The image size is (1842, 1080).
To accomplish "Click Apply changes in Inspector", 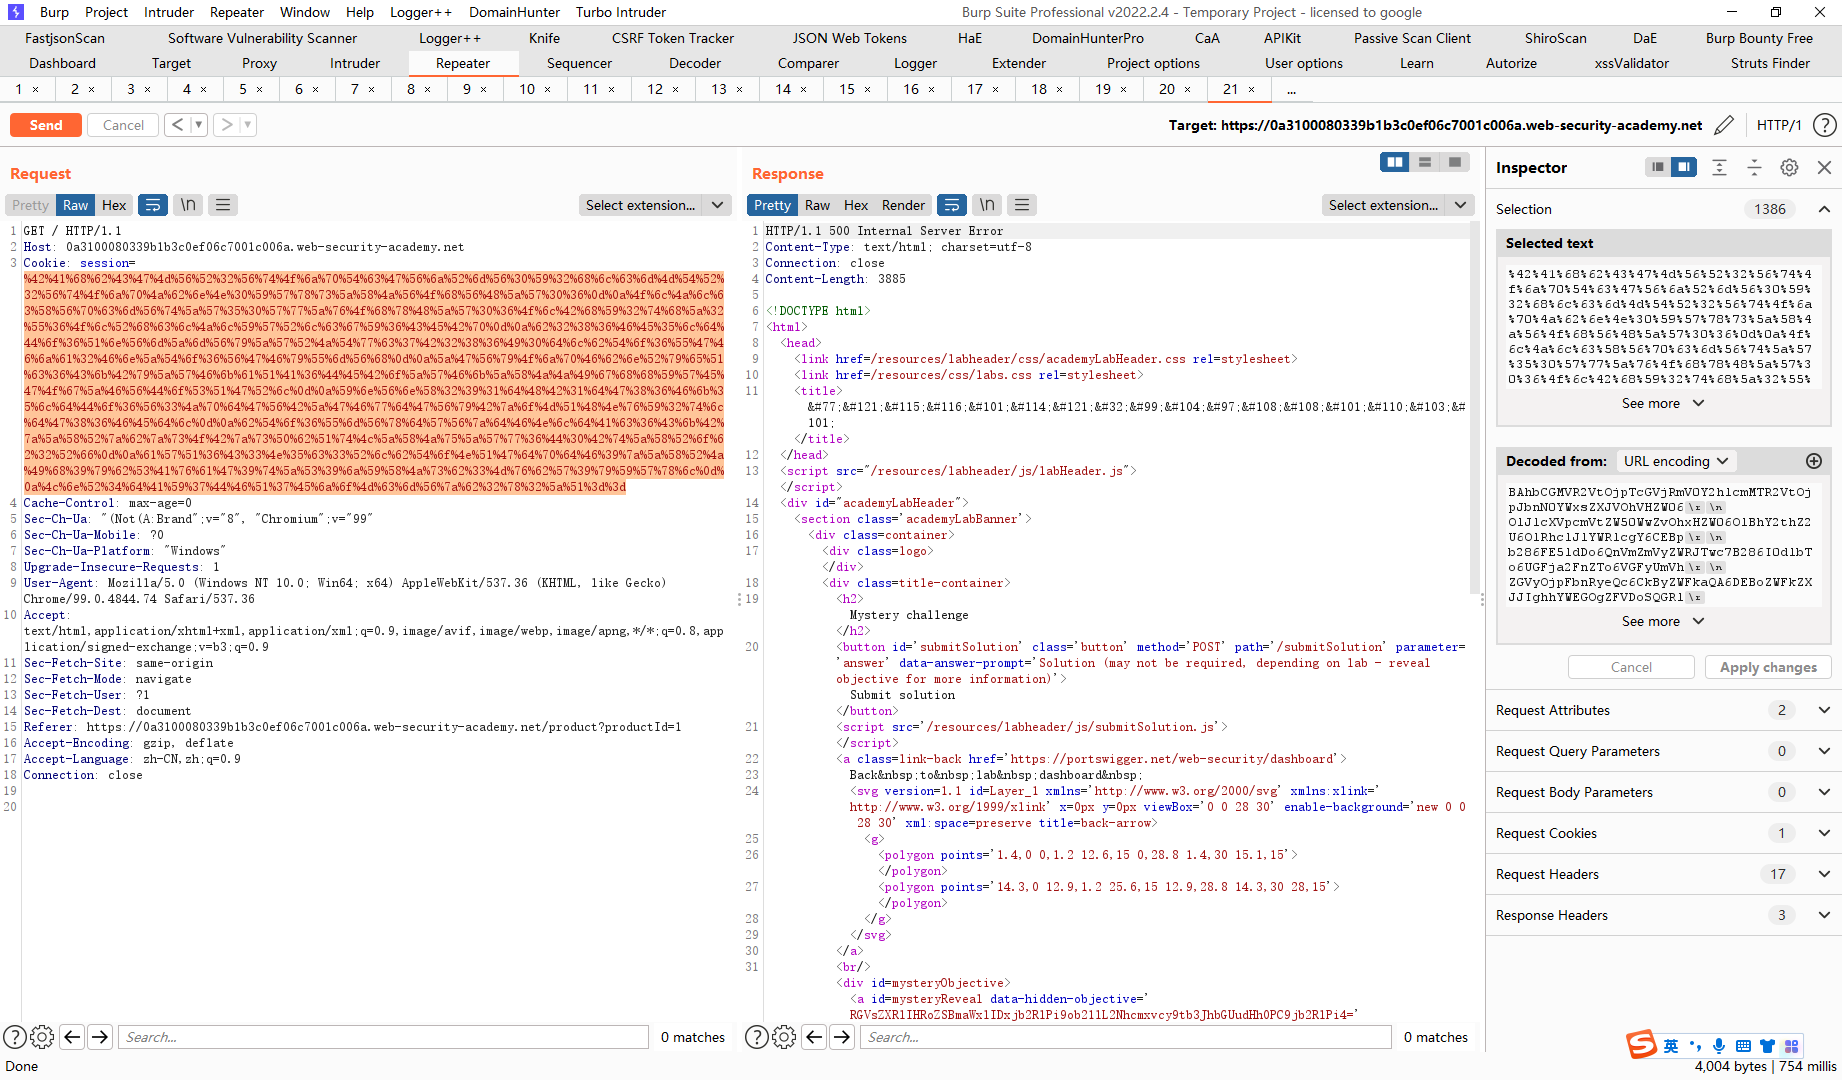I will coord(1768,667).
